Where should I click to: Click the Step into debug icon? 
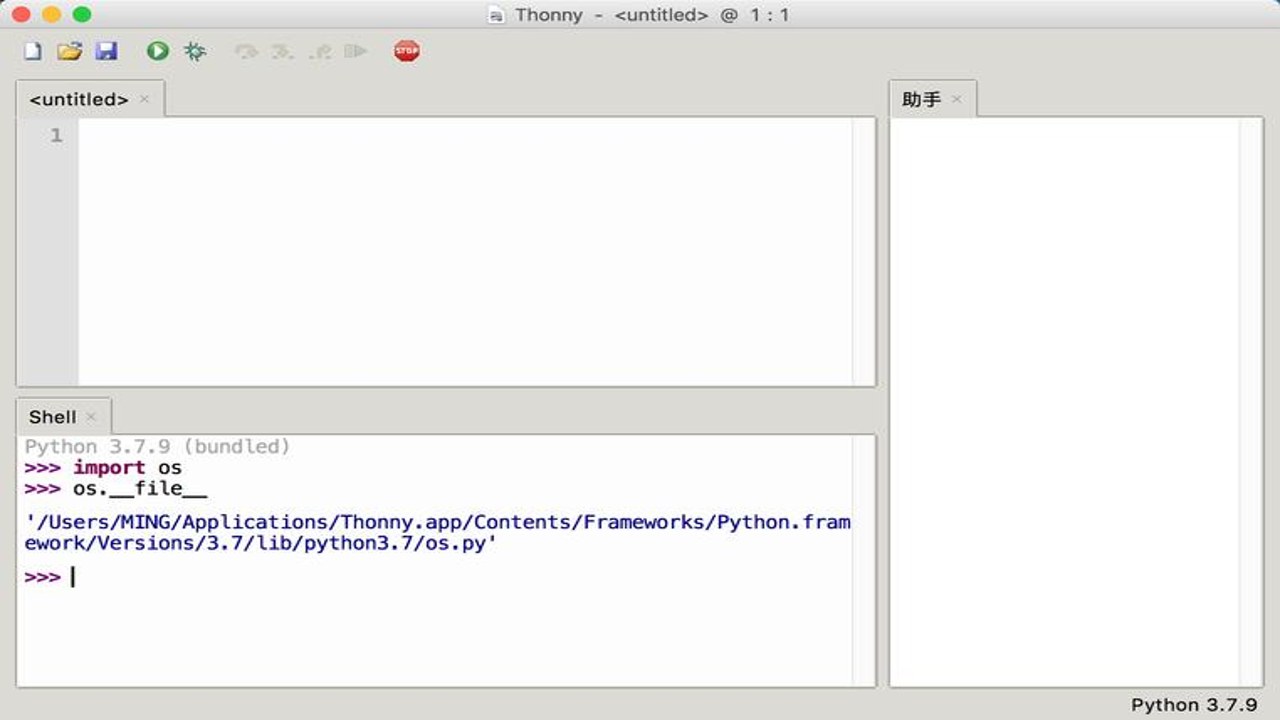(283, 51)
